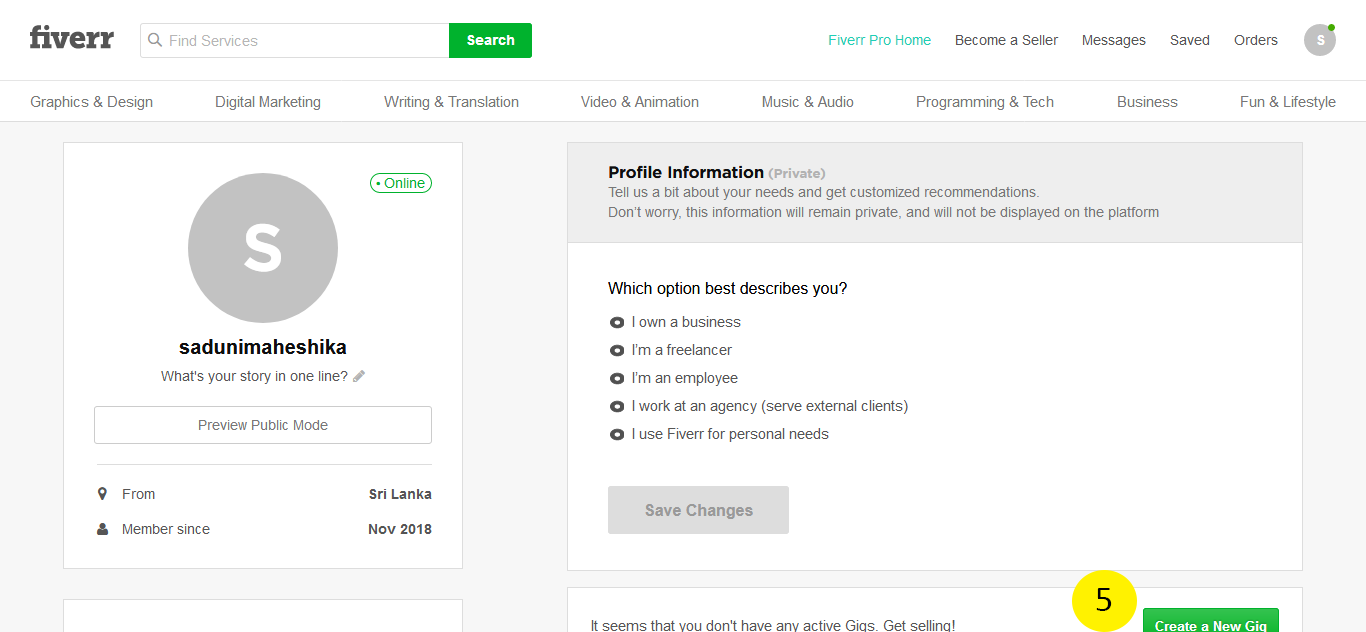1366x632 pixels.
Task: Go to Fiverr Pro Home link
Action: [879, 40]
